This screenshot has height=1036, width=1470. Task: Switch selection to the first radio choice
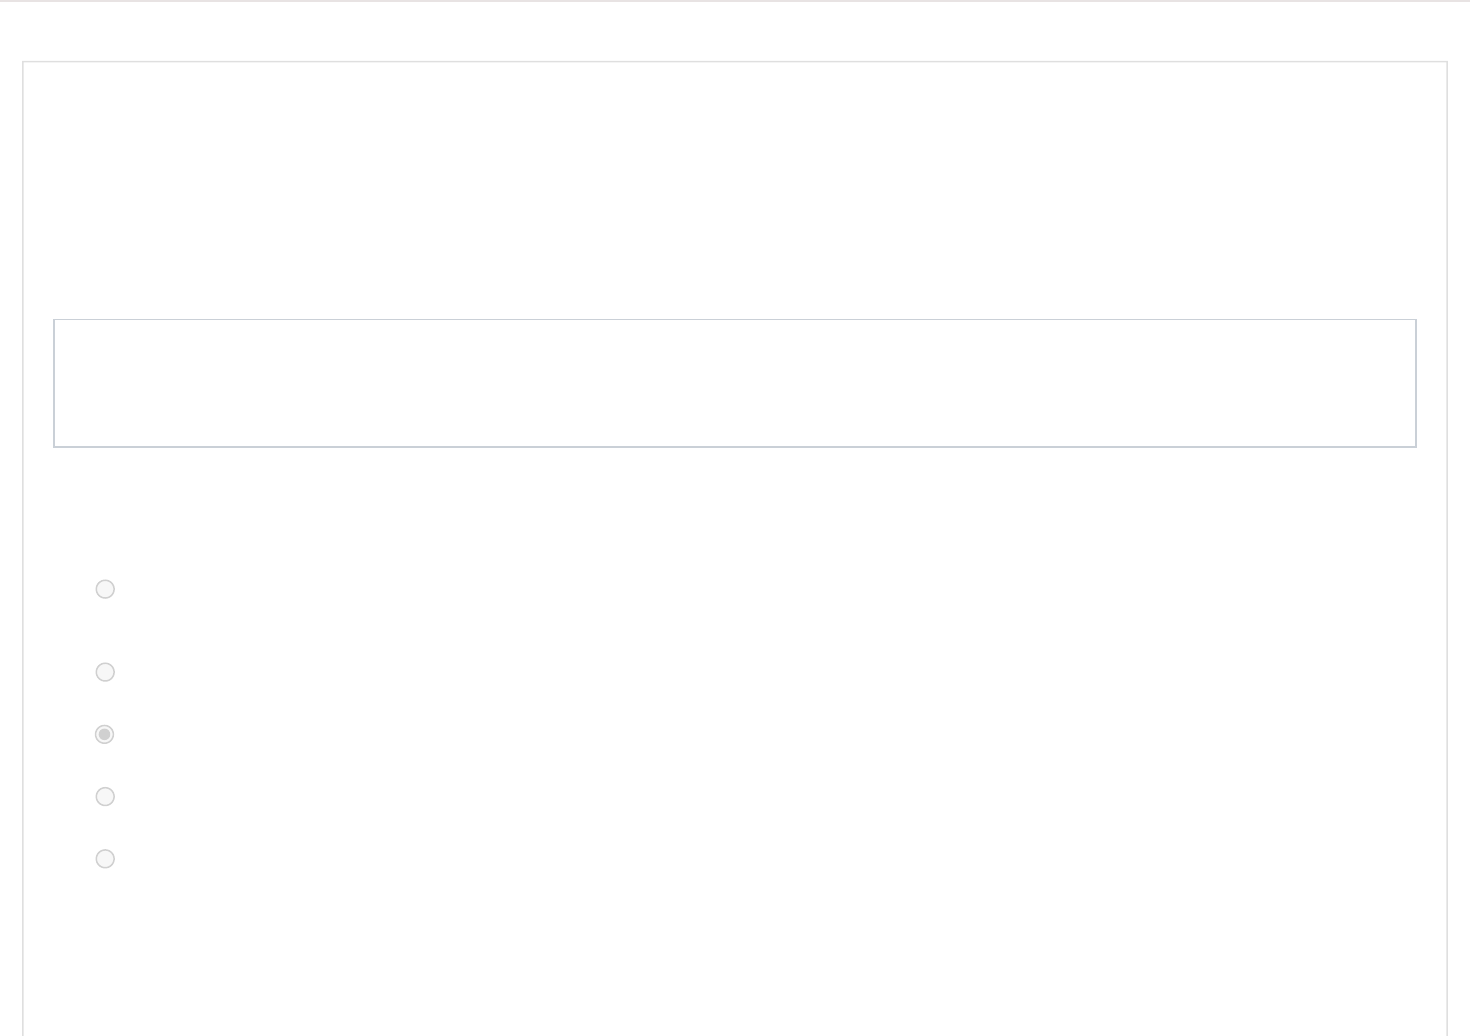click(105, 589)
